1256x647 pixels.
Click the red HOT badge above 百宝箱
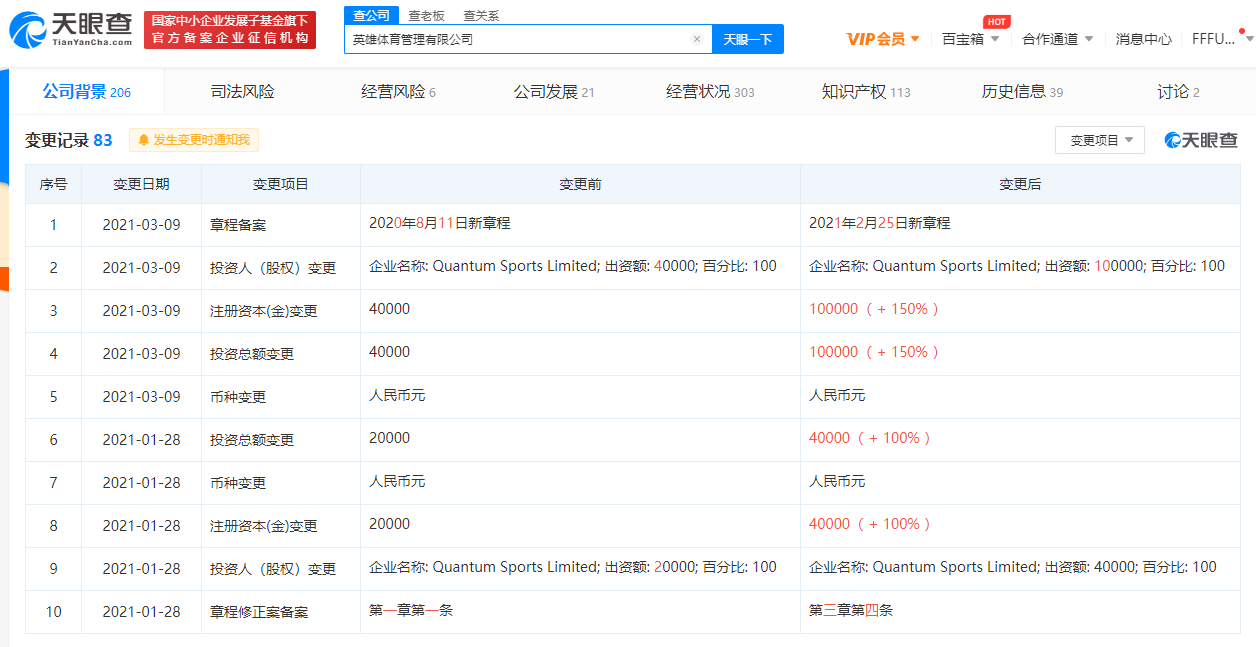pyautogui.click(x=996, y=21)
